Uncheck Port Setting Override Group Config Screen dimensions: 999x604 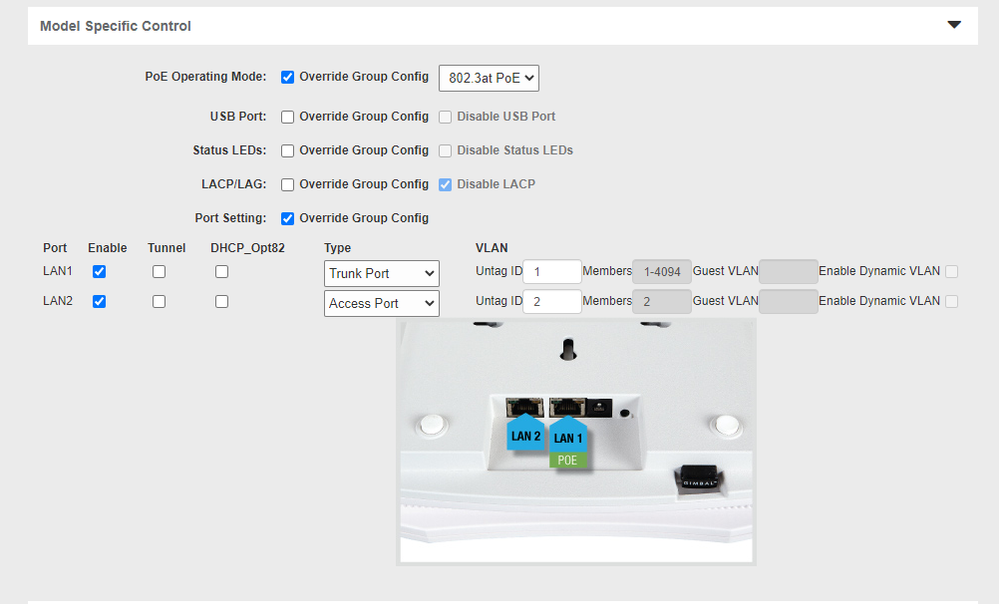click(288, 219)
